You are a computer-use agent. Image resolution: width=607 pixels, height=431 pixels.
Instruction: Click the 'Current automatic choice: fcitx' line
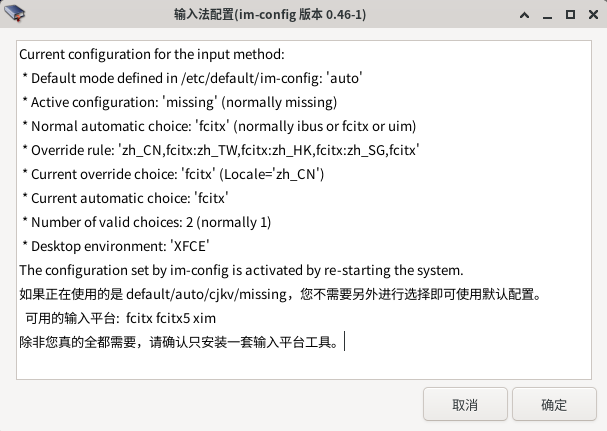tap(125, 198)
